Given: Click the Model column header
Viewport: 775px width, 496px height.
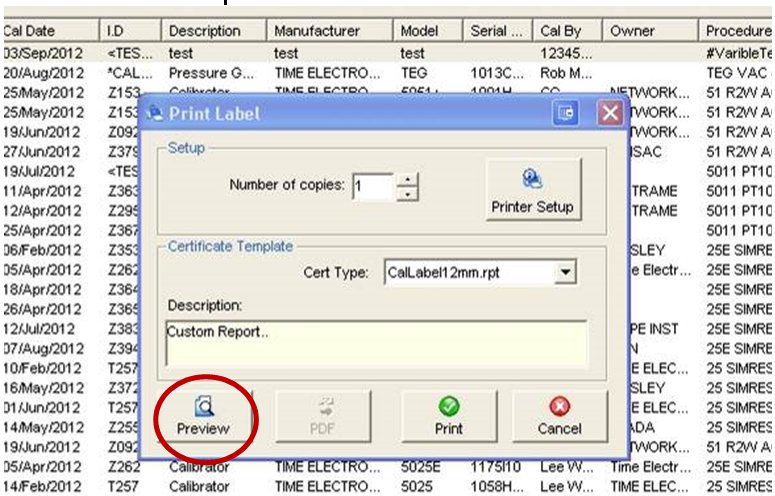Looking at the screenshot, I should point(427,31).
